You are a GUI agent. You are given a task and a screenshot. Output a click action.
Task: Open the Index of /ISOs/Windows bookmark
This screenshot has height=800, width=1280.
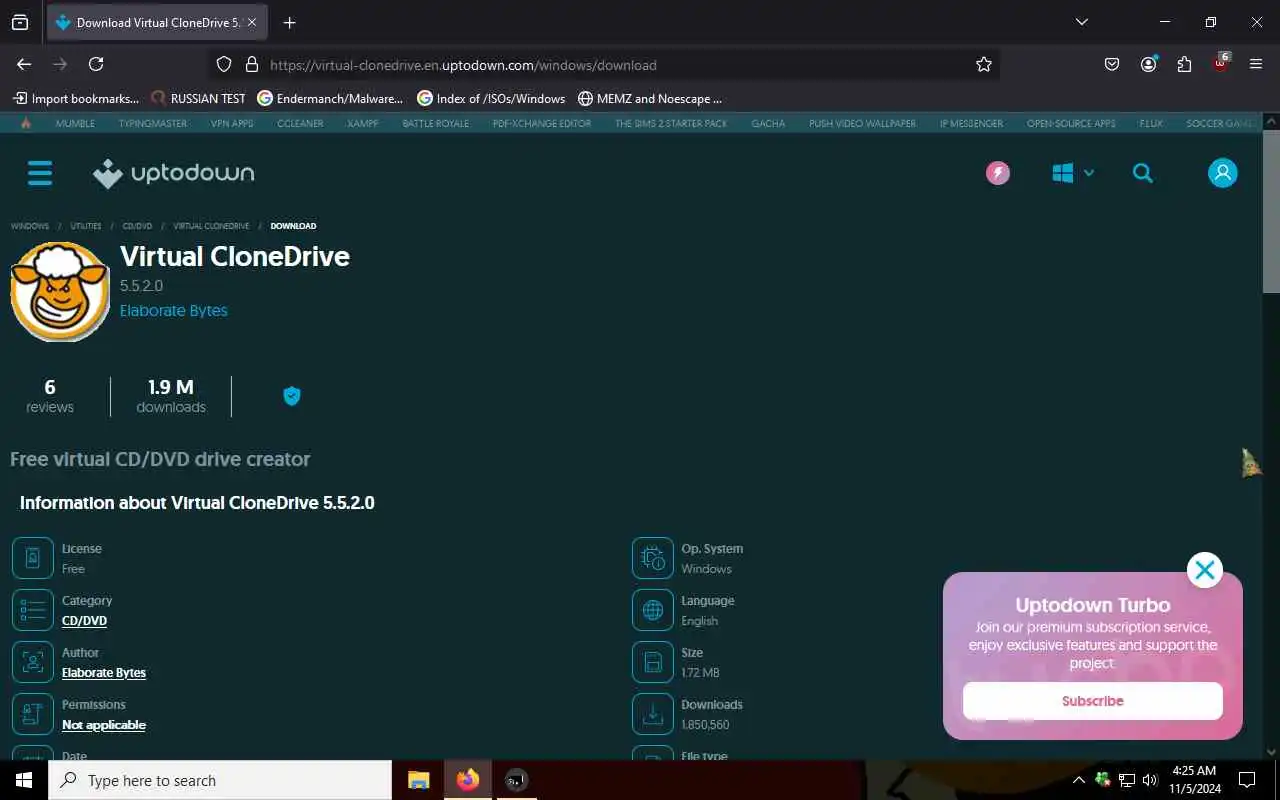pos(491,98)
